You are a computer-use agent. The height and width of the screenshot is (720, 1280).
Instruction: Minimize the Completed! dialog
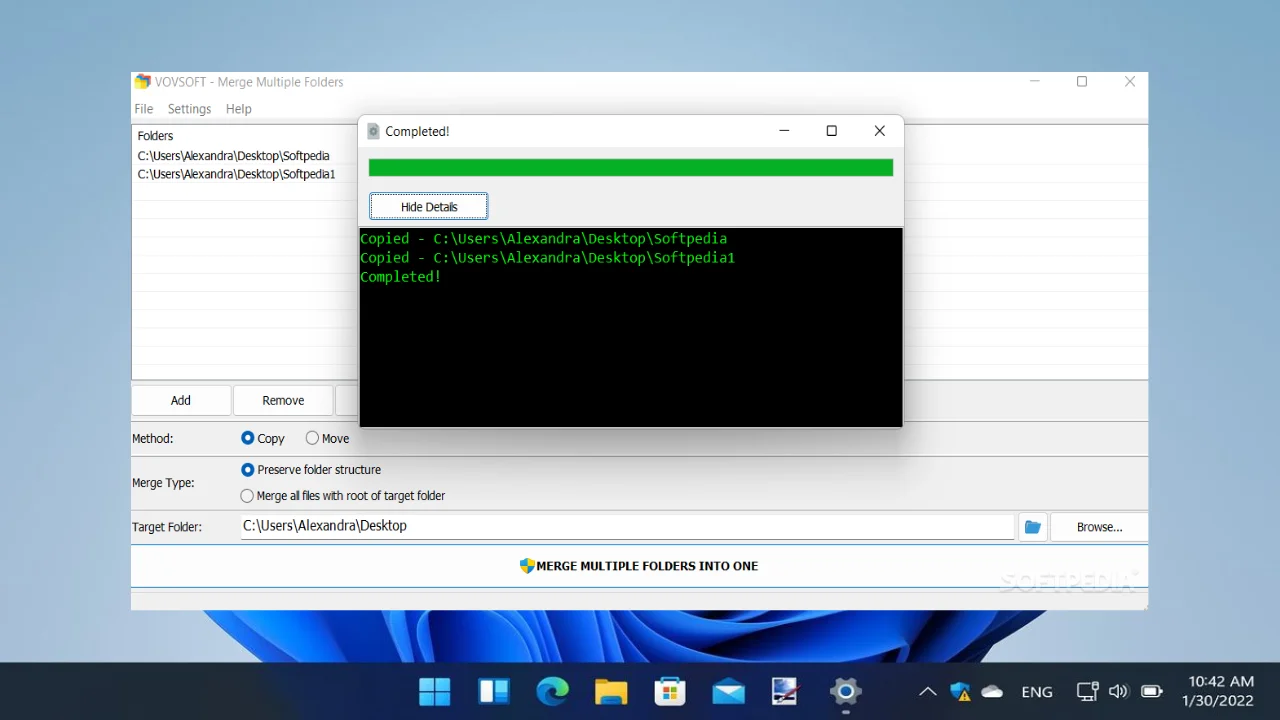[784, 131]
